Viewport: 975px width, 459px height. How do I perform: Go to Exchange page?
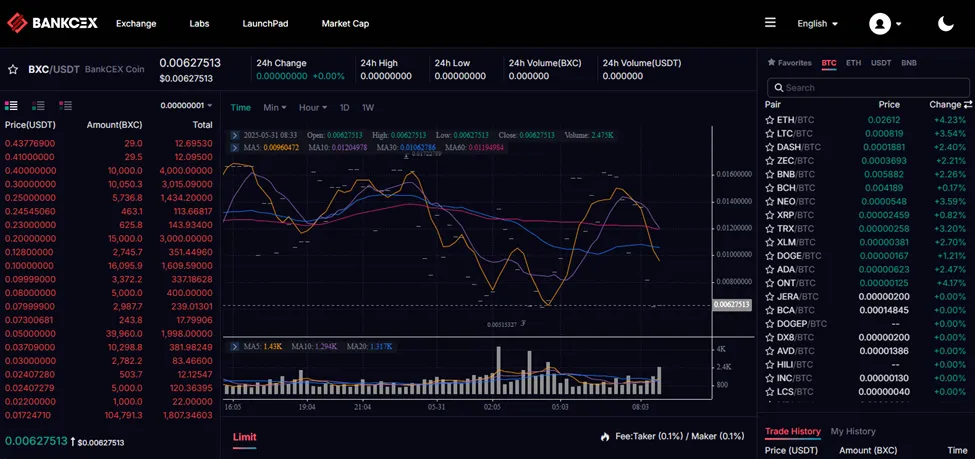[x=136, y=24]
